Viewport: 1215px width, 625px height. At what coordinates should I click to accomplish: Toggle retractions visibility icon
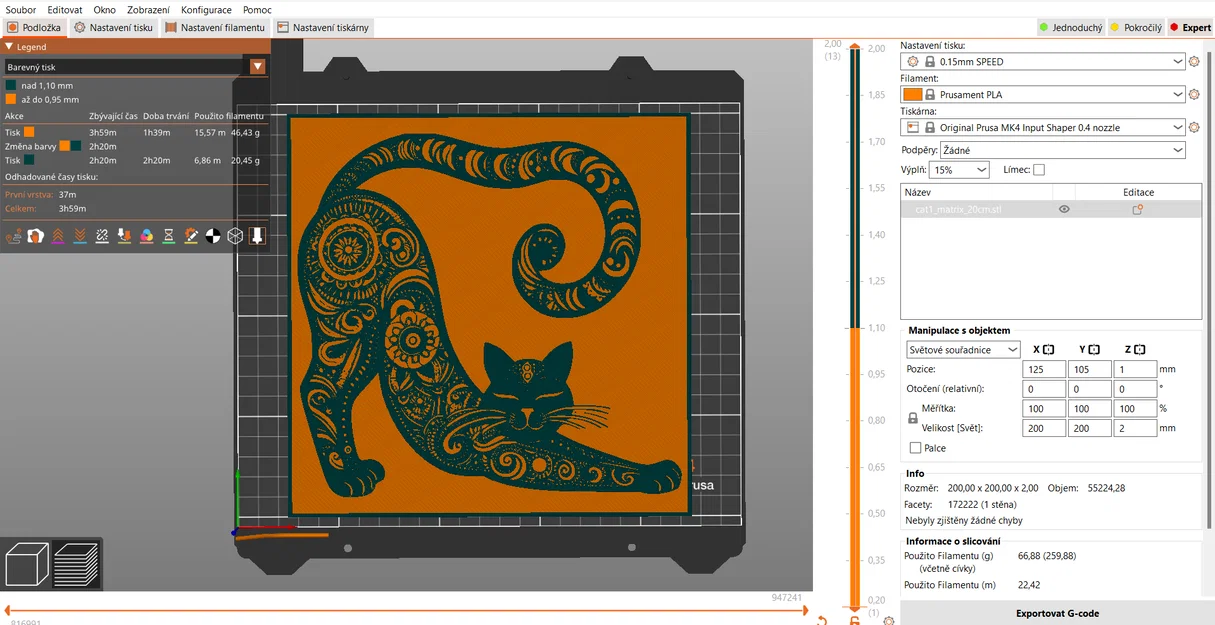point(58,236)
